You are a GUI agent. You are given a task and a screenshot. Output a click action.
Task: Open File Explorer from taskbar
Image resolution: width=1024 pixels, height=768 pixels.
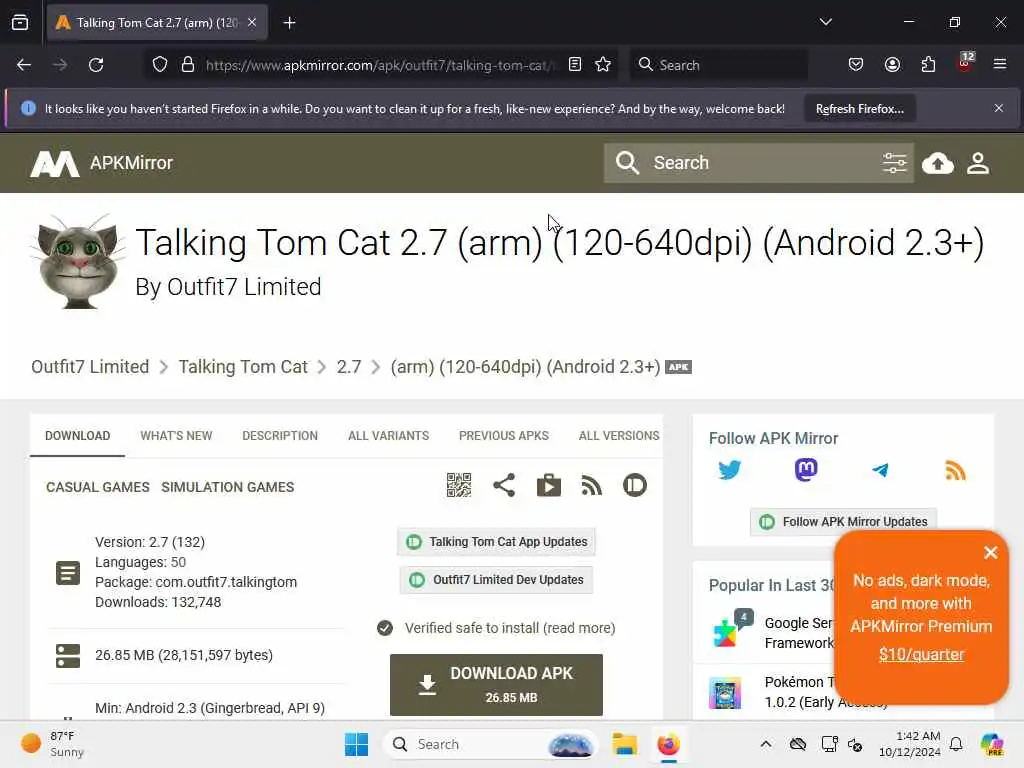624,744
